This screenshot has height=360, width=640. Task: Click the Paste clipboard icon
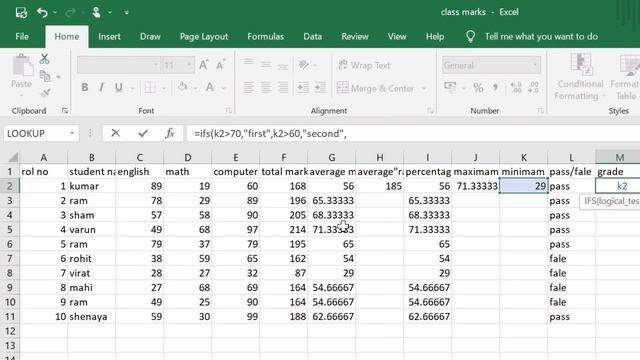tap(22, 66)
